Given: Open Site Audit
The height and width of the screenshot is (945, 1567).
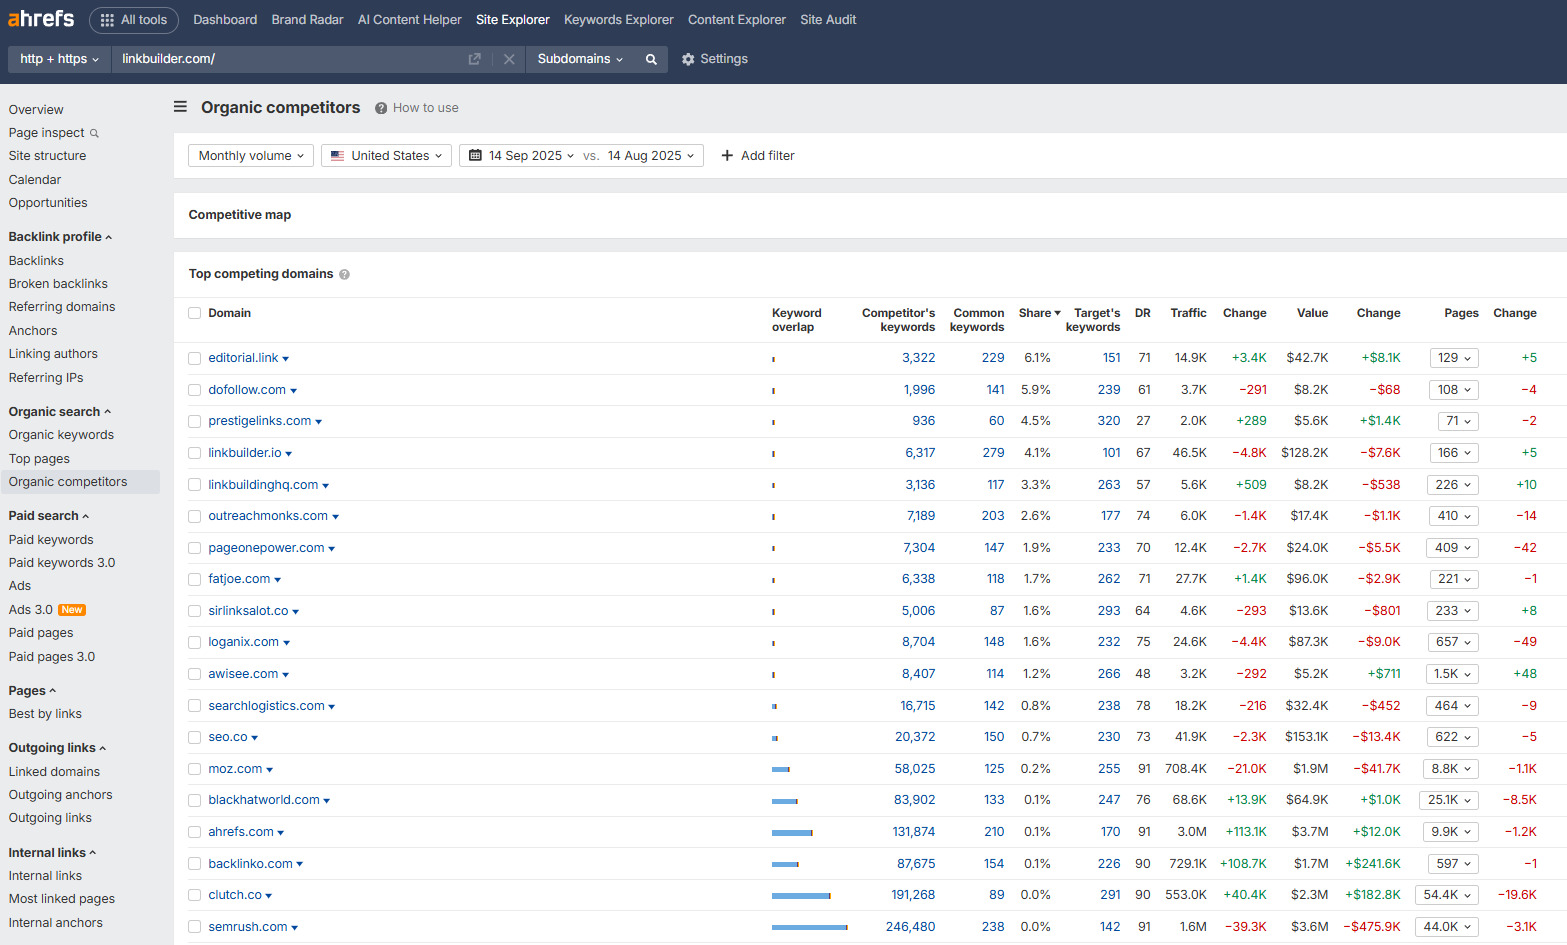Looking at the screenshot, I should tap(828, 20).
